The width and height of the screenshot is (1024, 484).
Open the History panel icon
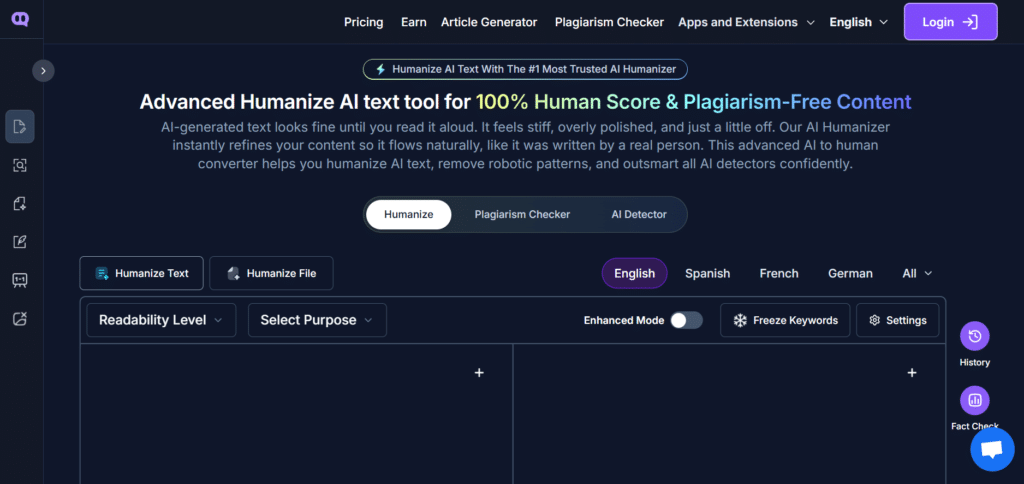(974, 336)
